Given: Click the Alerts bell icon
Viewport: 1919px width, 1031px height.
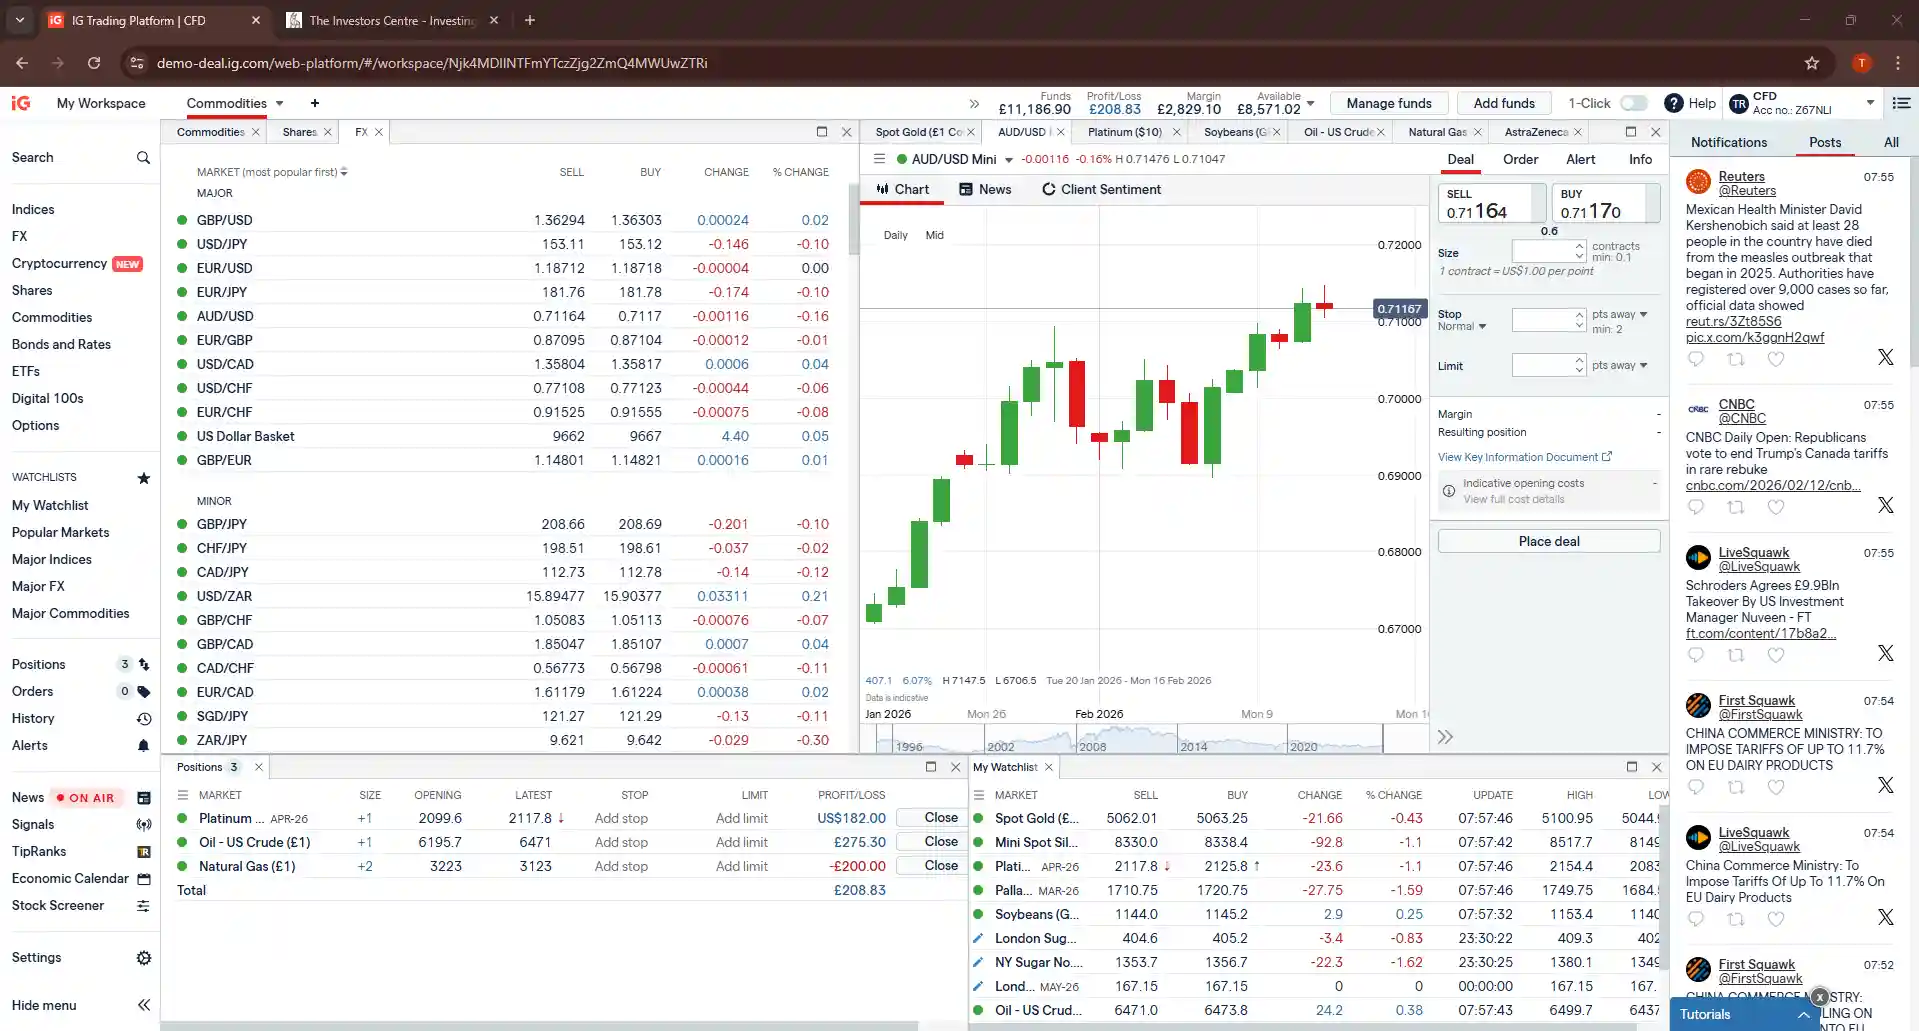Looking at the screenshot, I should pos(144,746).
